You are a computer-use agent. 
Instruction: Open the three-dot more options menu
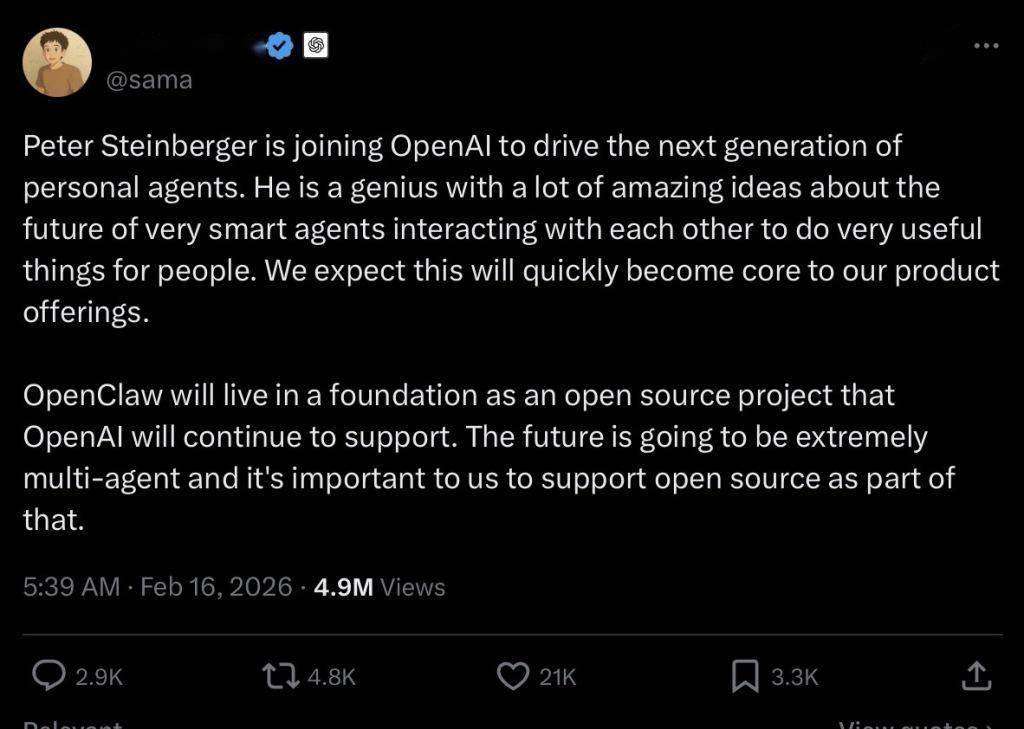[x=985, y=45]
